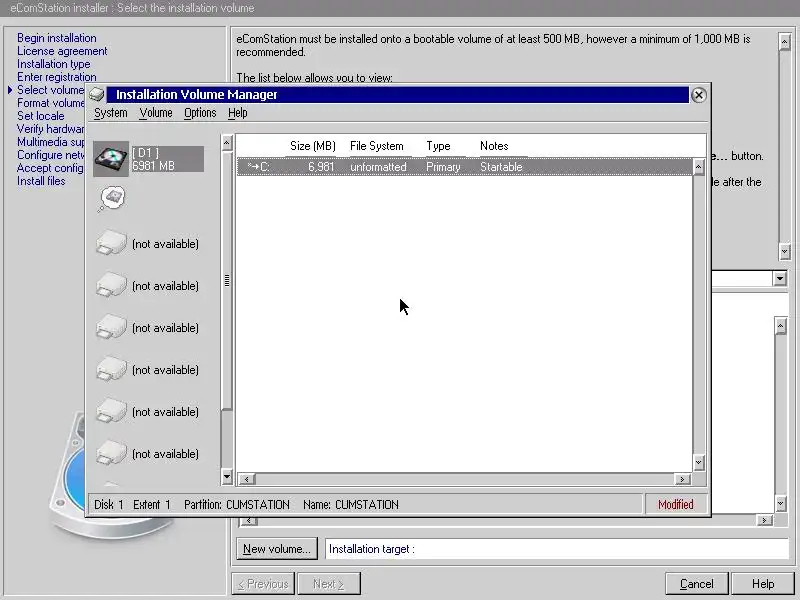Click the 'Primary' type cell

(x=443, y=167)
